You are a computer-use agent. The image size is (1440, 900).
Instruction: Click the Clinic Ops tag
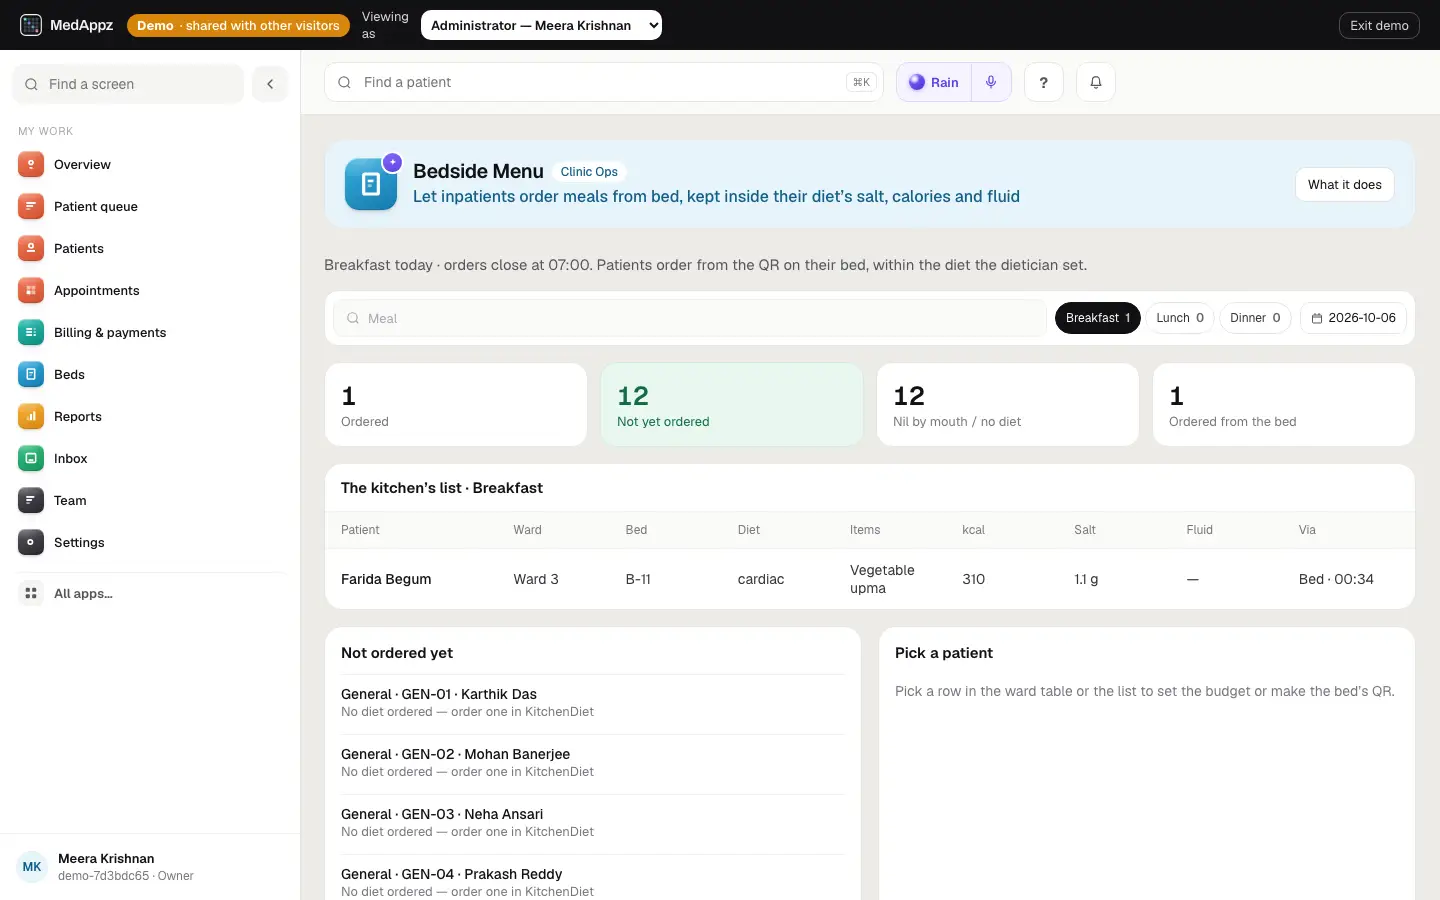pos(589,172)
